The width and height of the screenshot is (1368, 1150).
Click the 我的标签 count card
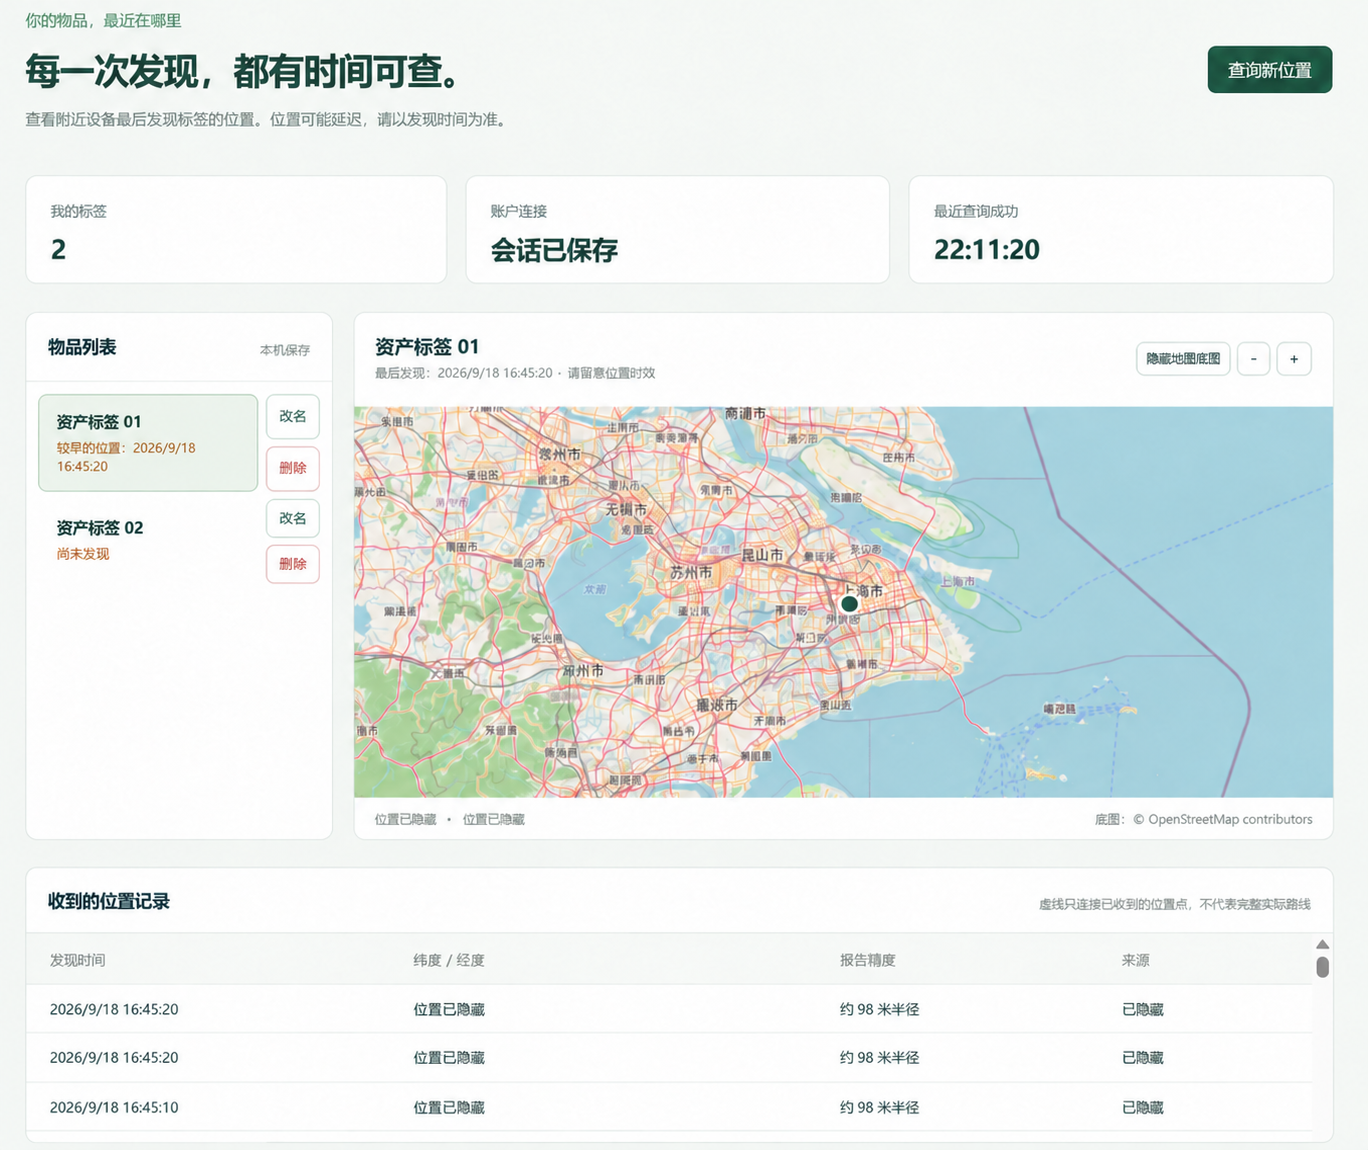(x=236, y=230)
